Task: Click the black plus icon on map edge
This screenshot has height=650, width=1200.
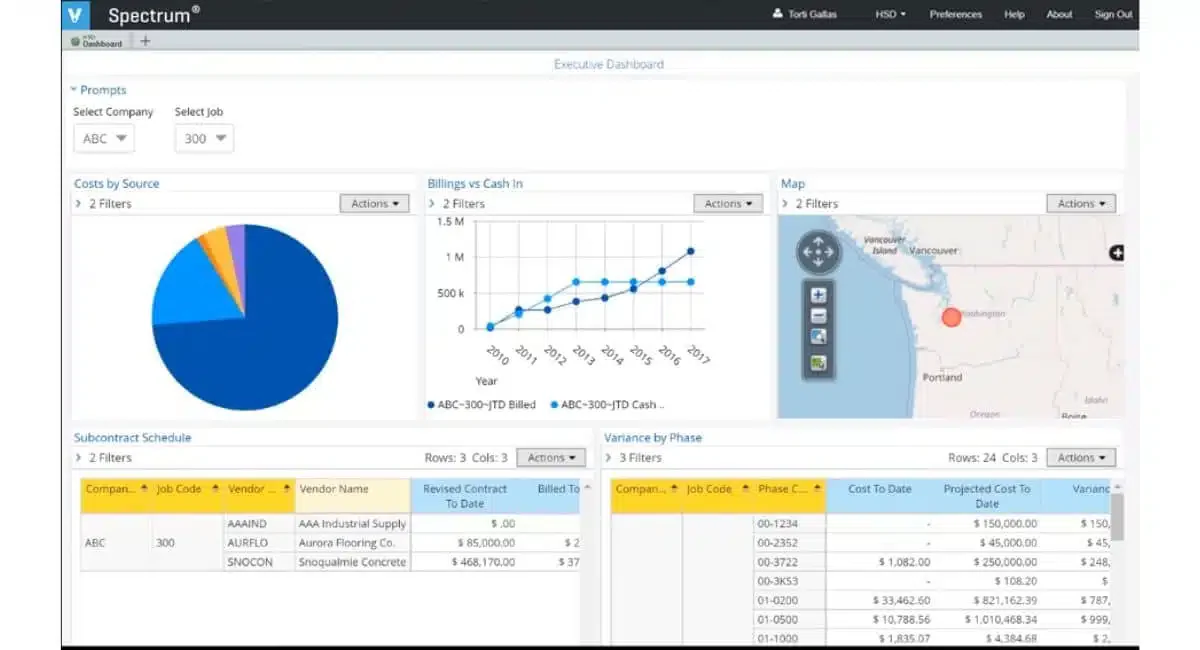Action: coord(1116,254)
